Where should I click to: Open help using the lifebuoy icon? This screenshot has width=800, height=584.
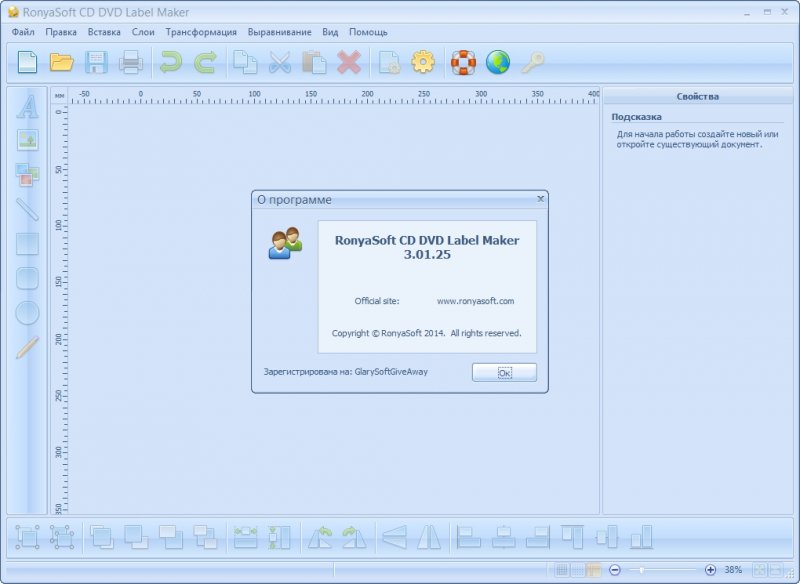pyautogui.click(x=463, y=63)
